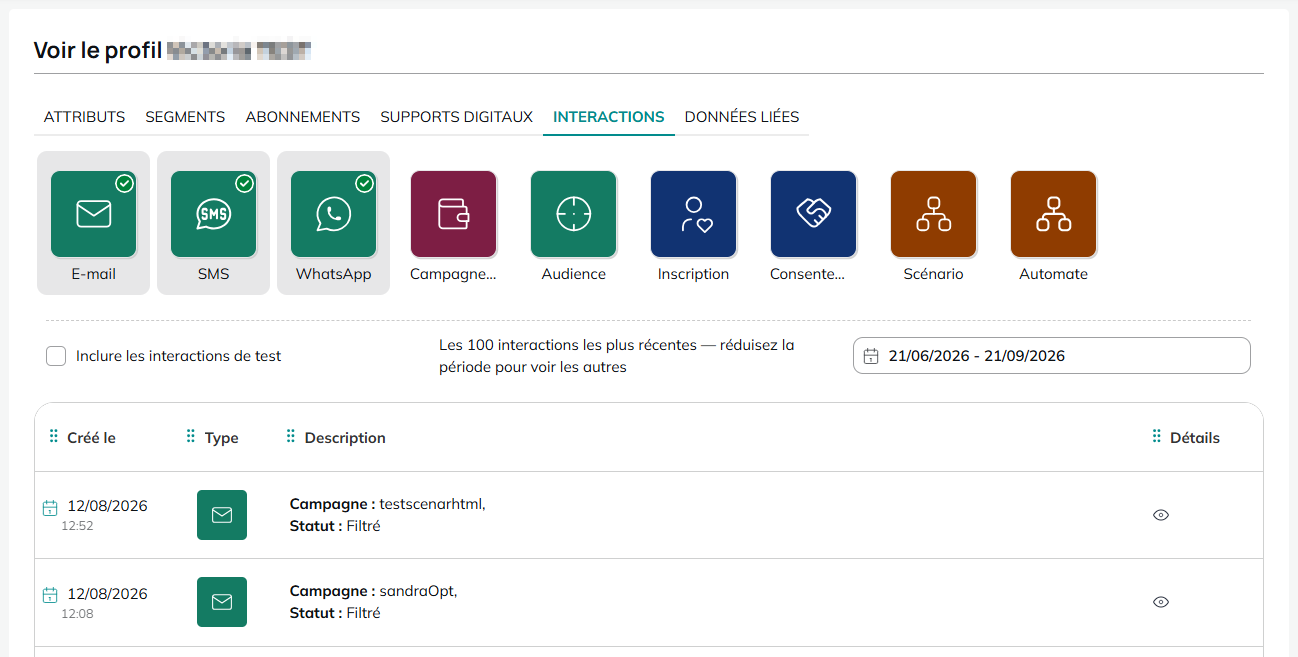Open the SUPPORTS DIGITAUX tab
The image size is (1298, 657).
point(456,117)
